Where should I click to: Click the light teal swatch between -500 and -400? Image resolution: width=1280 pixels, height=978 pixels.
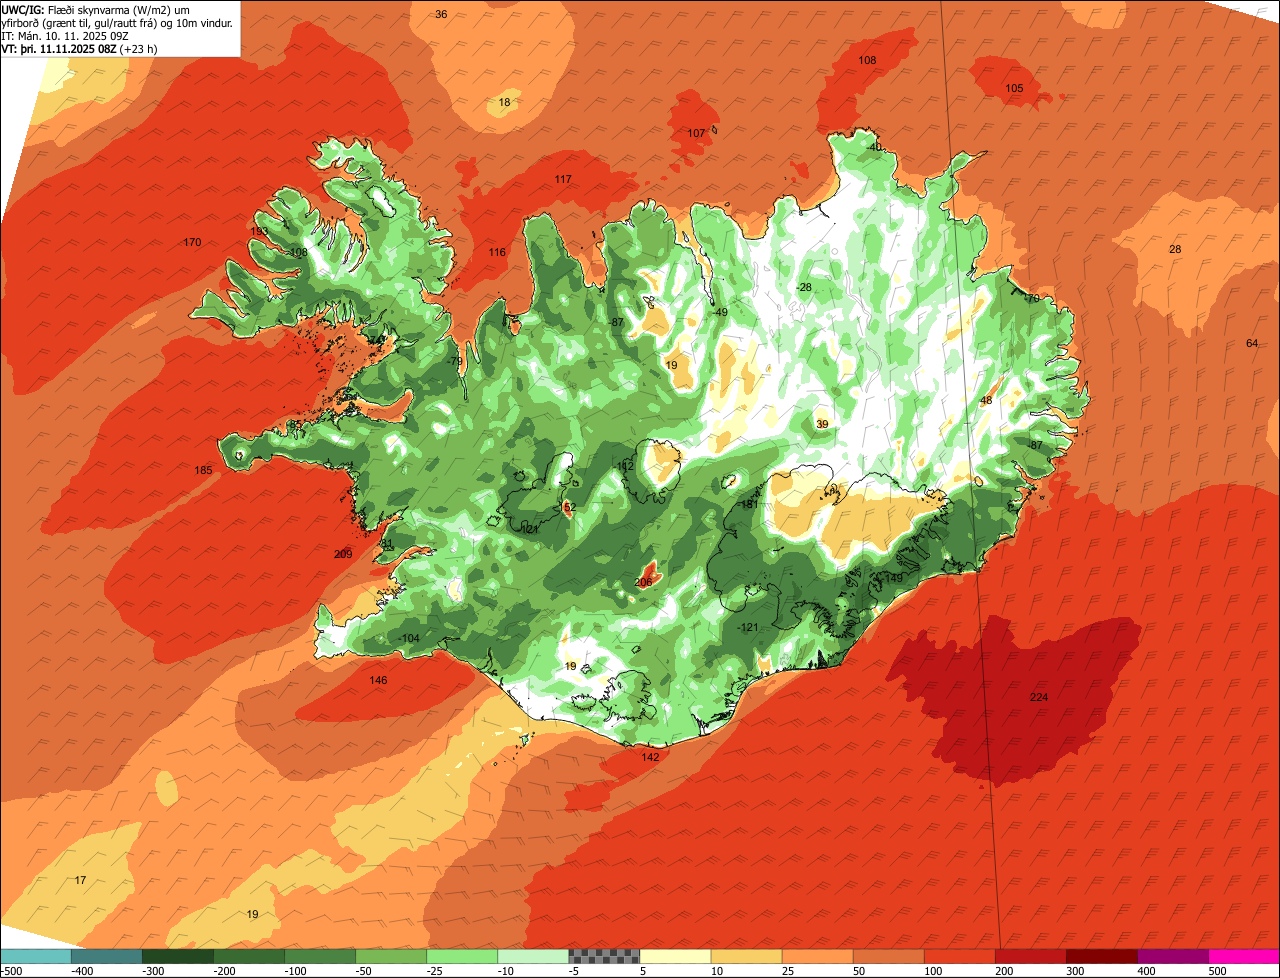pos(35,956)
